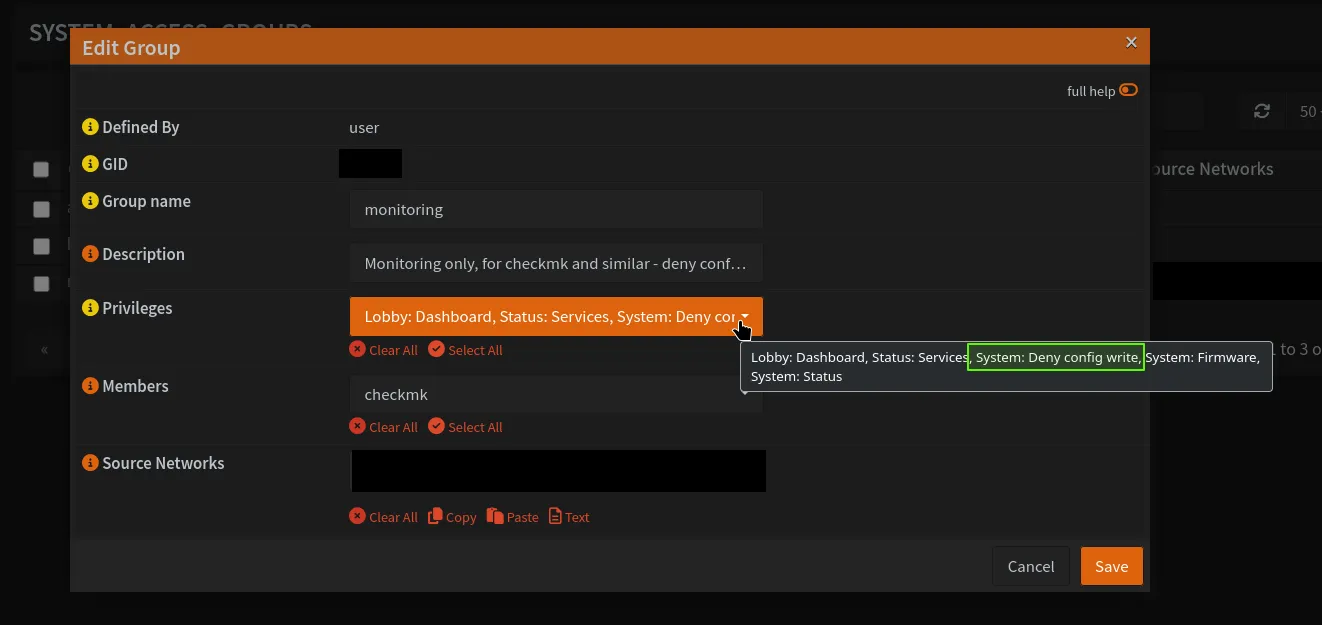Copy the source networks list
Image resolution: width=1322 pixels, height=625 pixels.
(452, 517)
